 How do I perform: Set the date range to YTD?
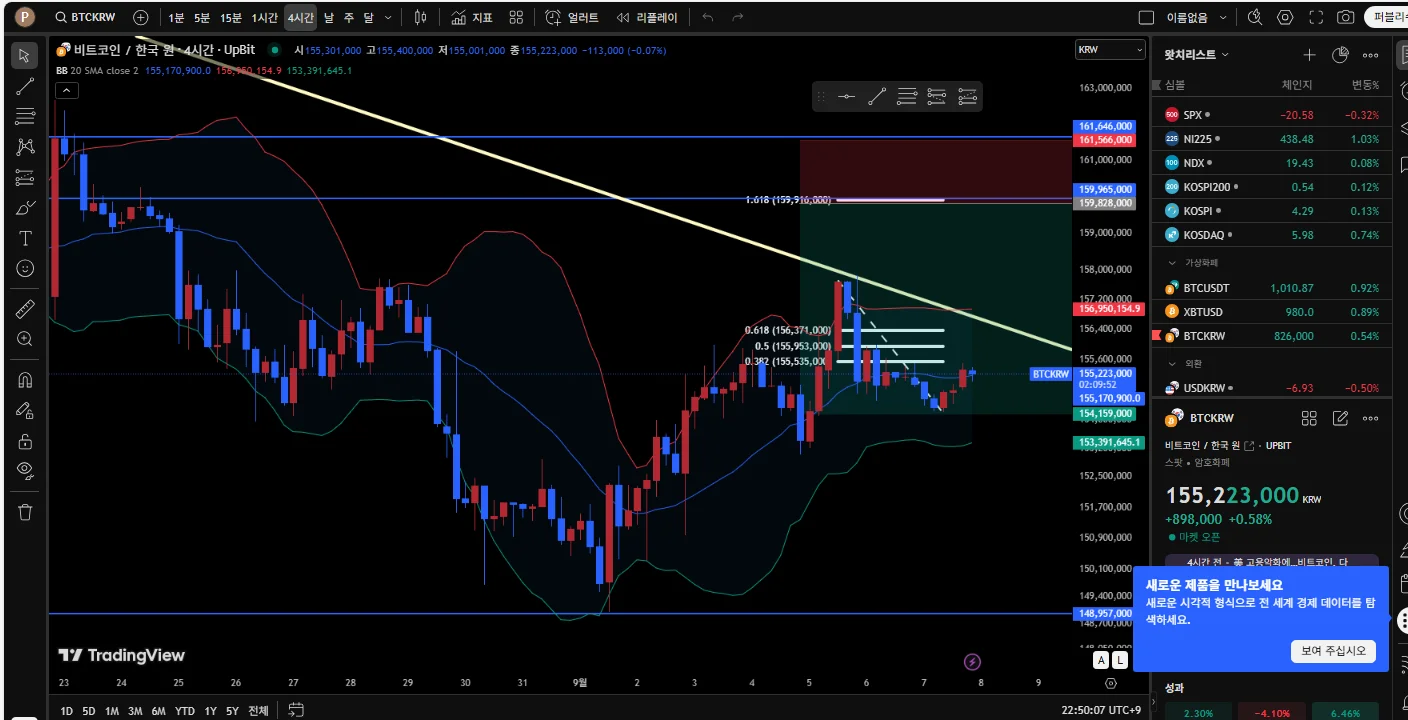pyautogui.click(x=184, y=711)
